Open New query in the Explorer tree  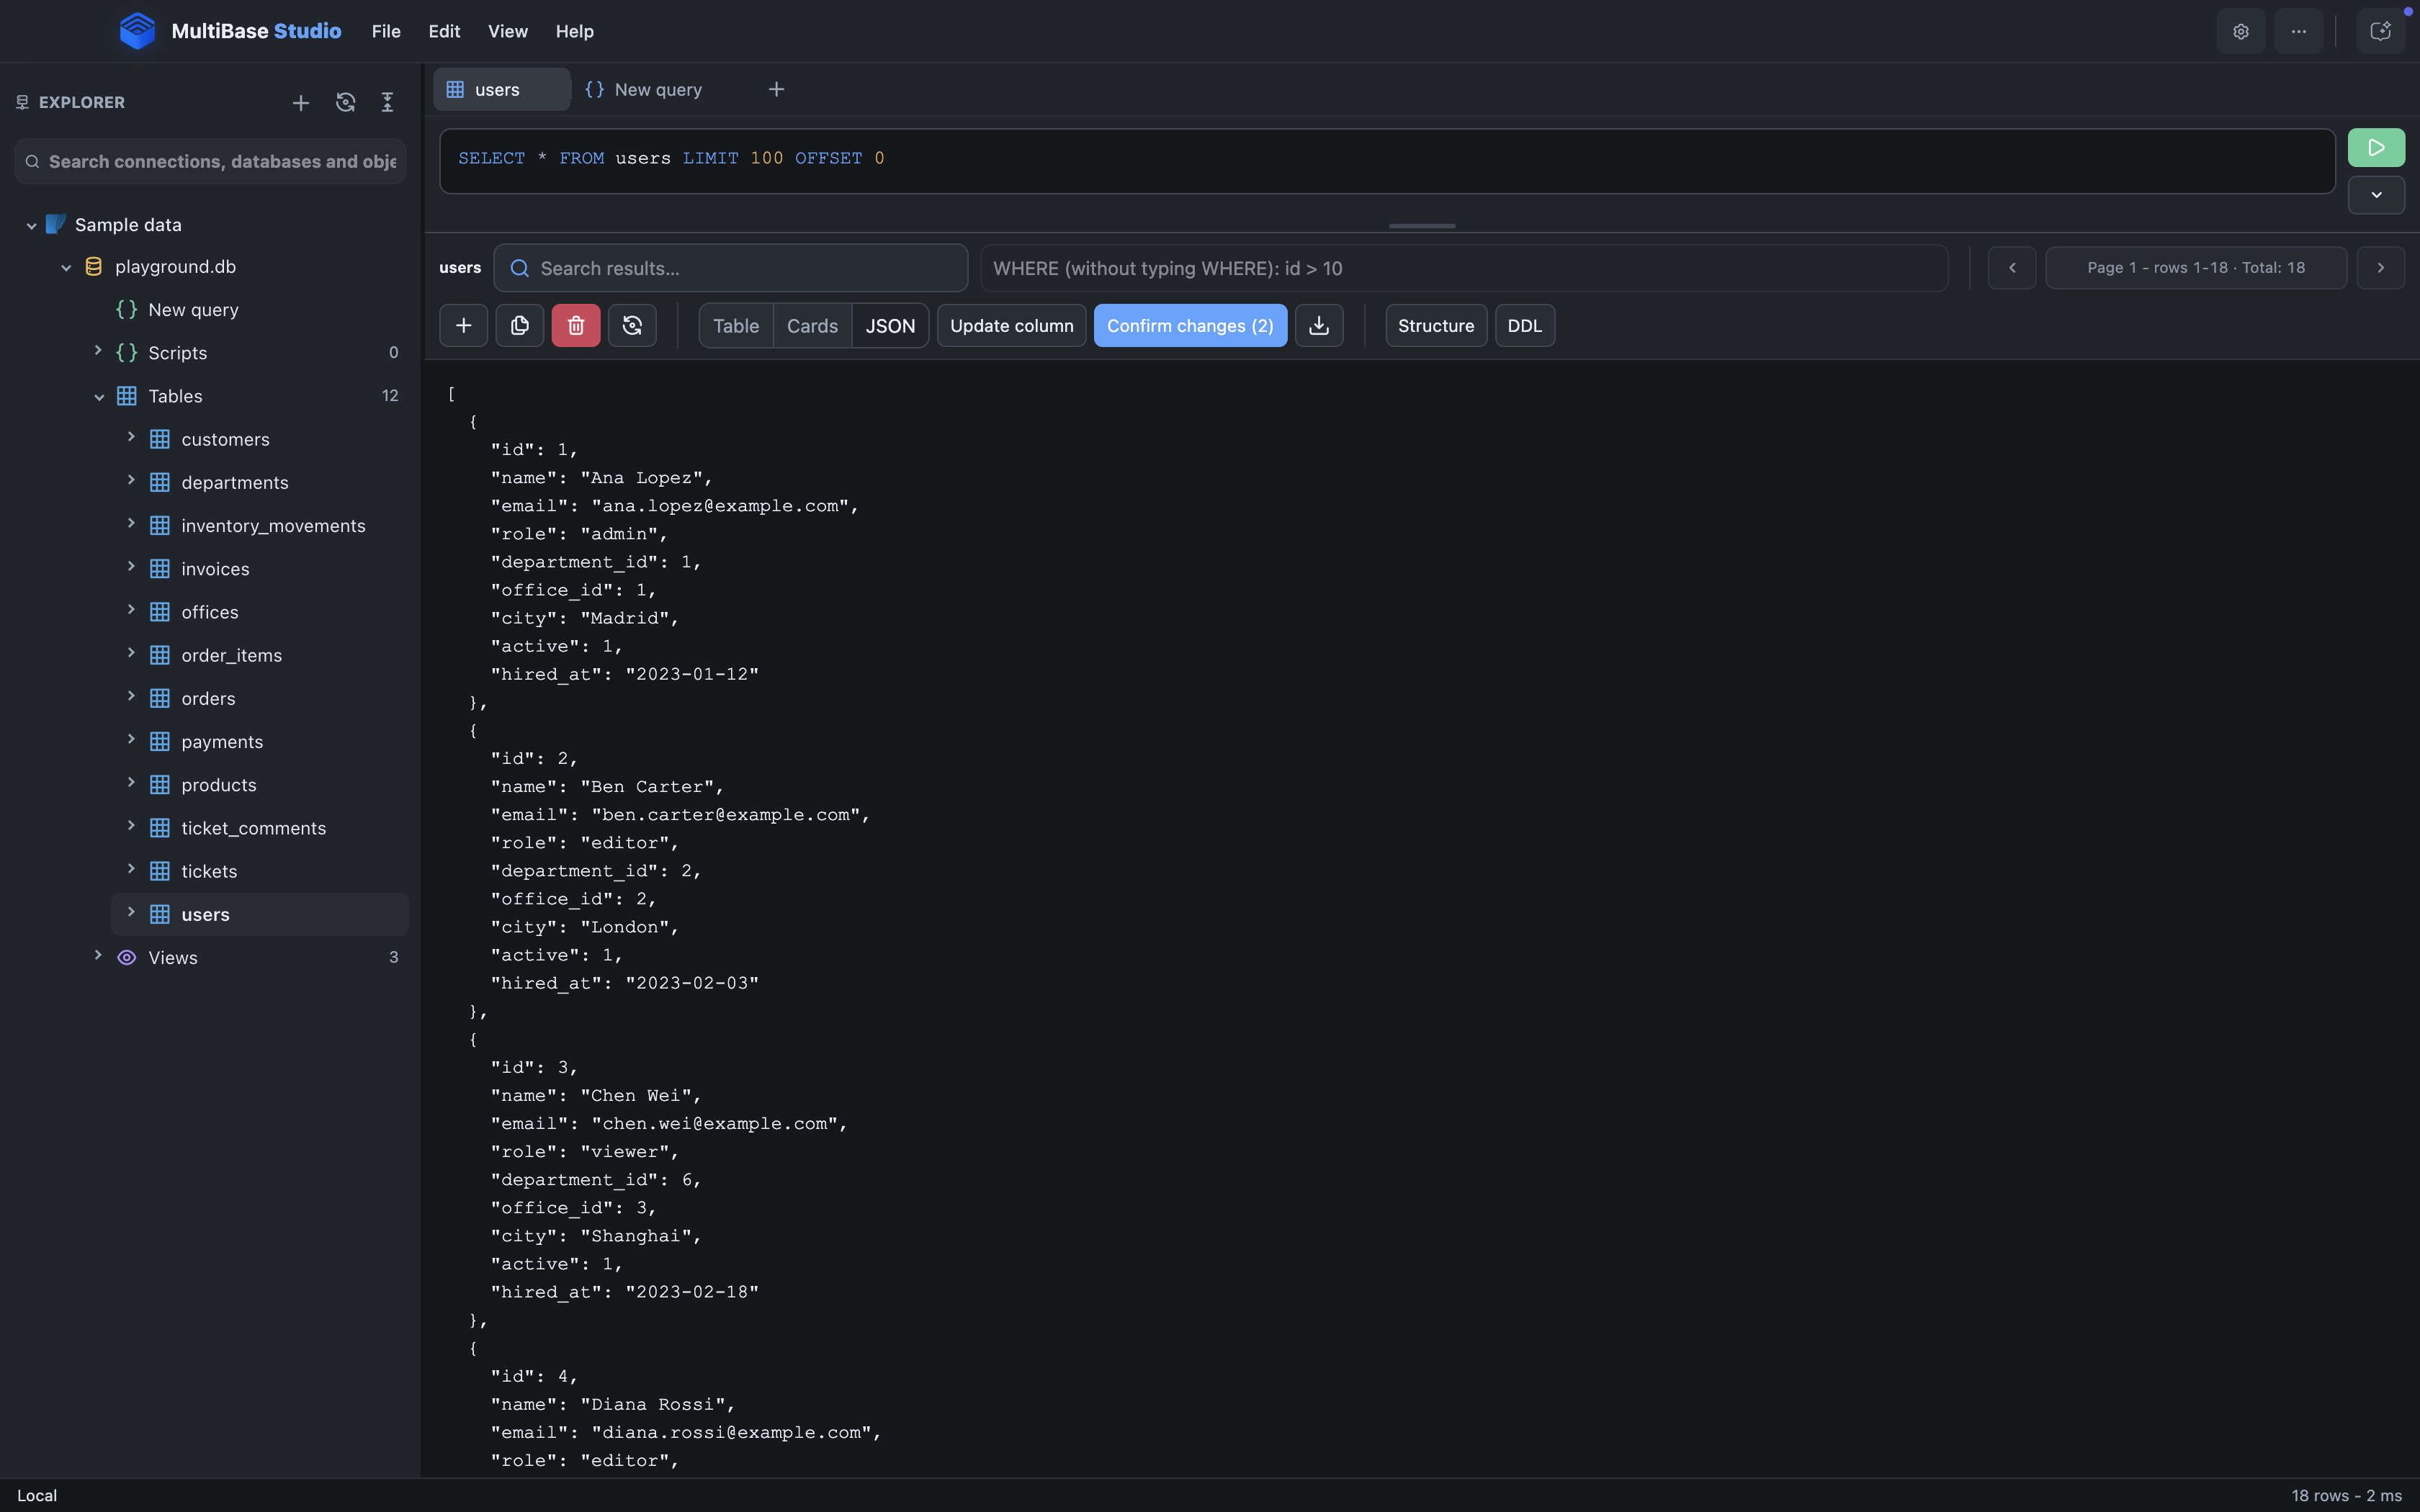click(193, 310)
